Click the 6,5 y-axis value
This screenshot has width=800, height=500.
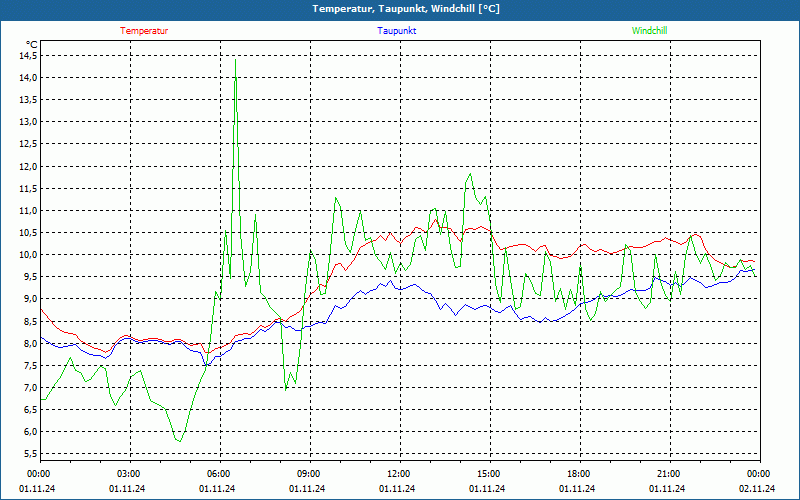(x=31, y=410)
